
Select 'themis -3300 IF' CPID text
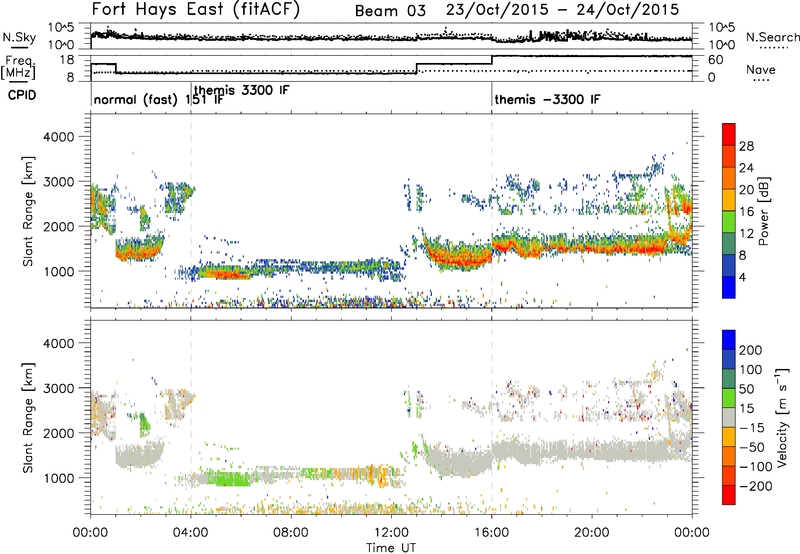[547, 99]
